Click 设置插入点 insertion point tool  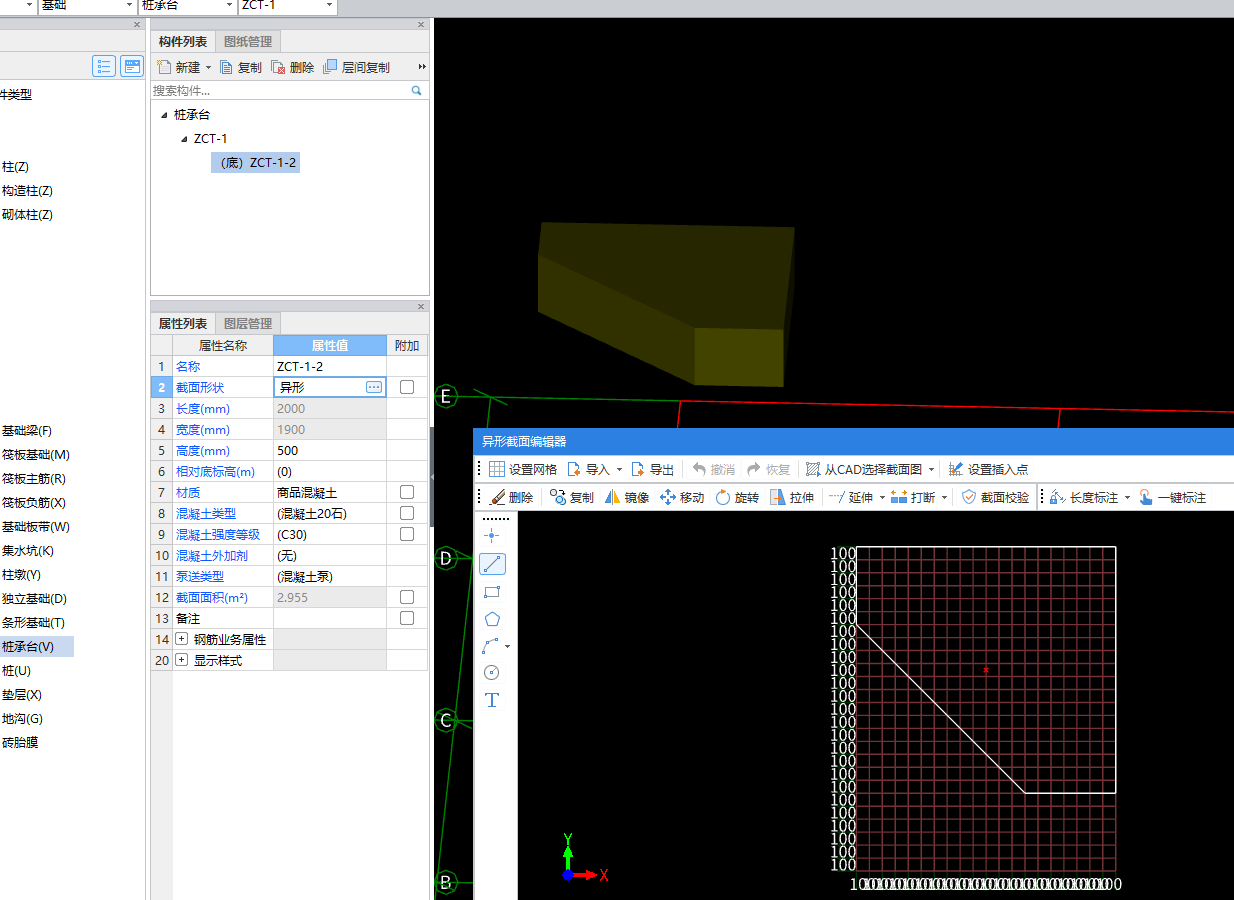(988, 469)
